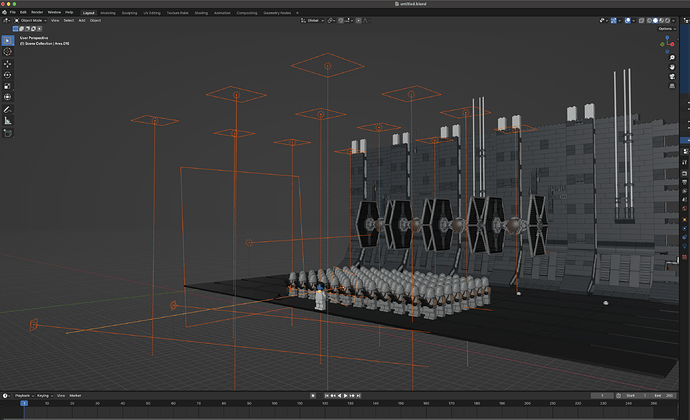Jump to the last frame
690x420 pixels.
coord(358,396)
